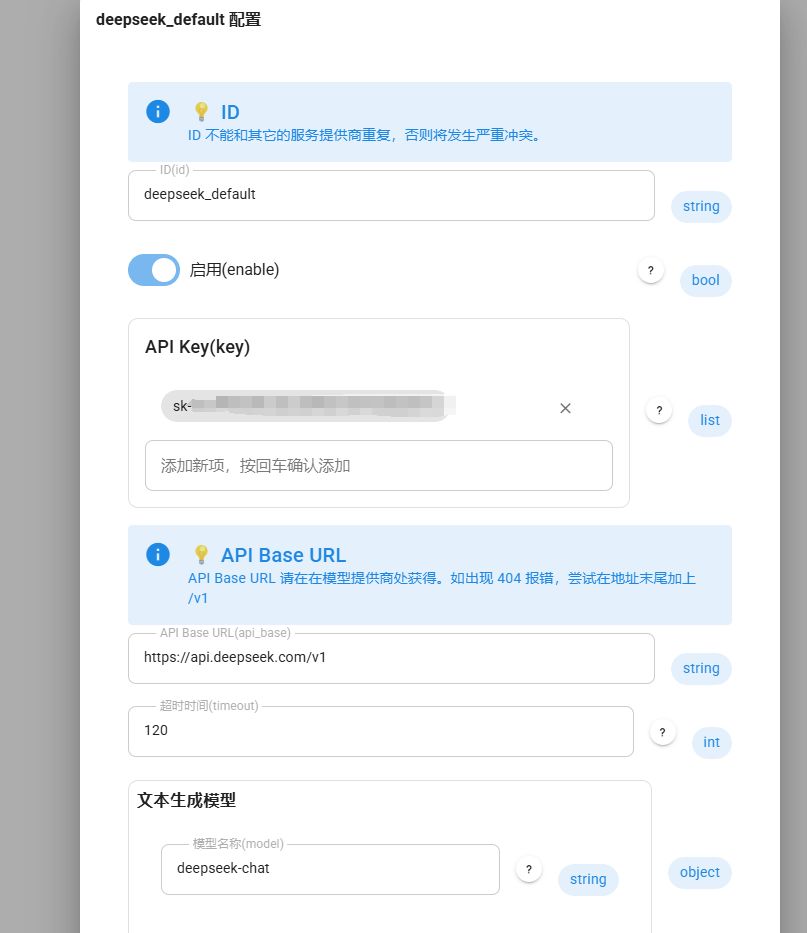Click the info icon in API Base URL banner
The height and width of the screenshot is (933, 807).
[x=158, y=555]
